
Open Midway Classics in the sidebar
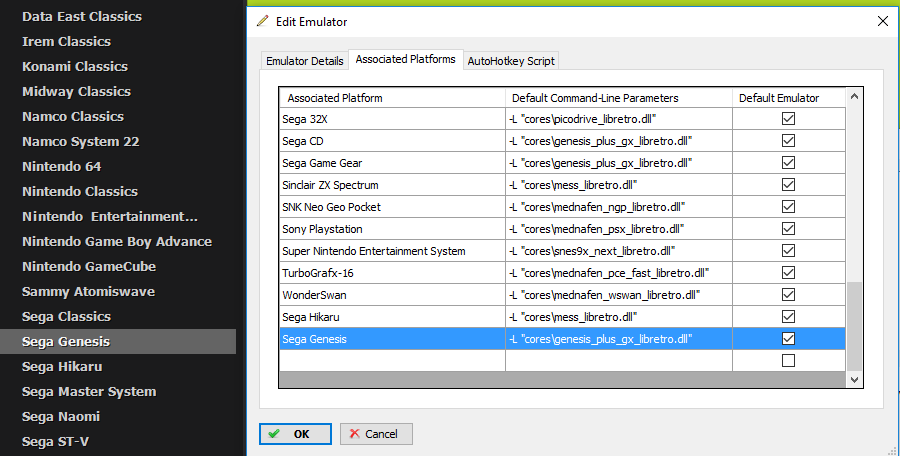coord(76,91)
